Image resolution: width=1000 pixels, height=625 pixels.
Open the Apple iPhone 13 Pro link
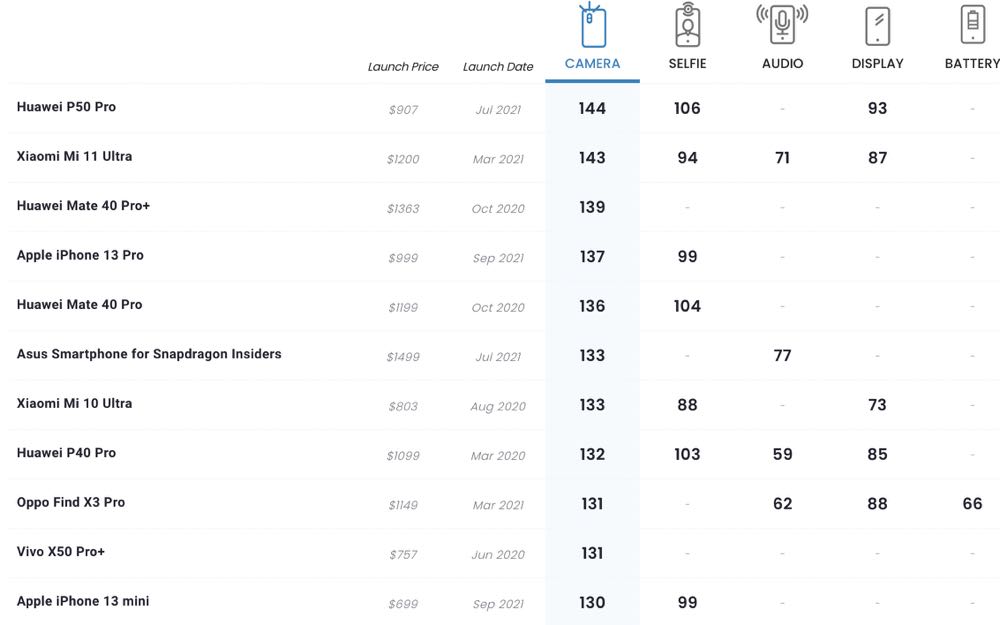[80, 256]
